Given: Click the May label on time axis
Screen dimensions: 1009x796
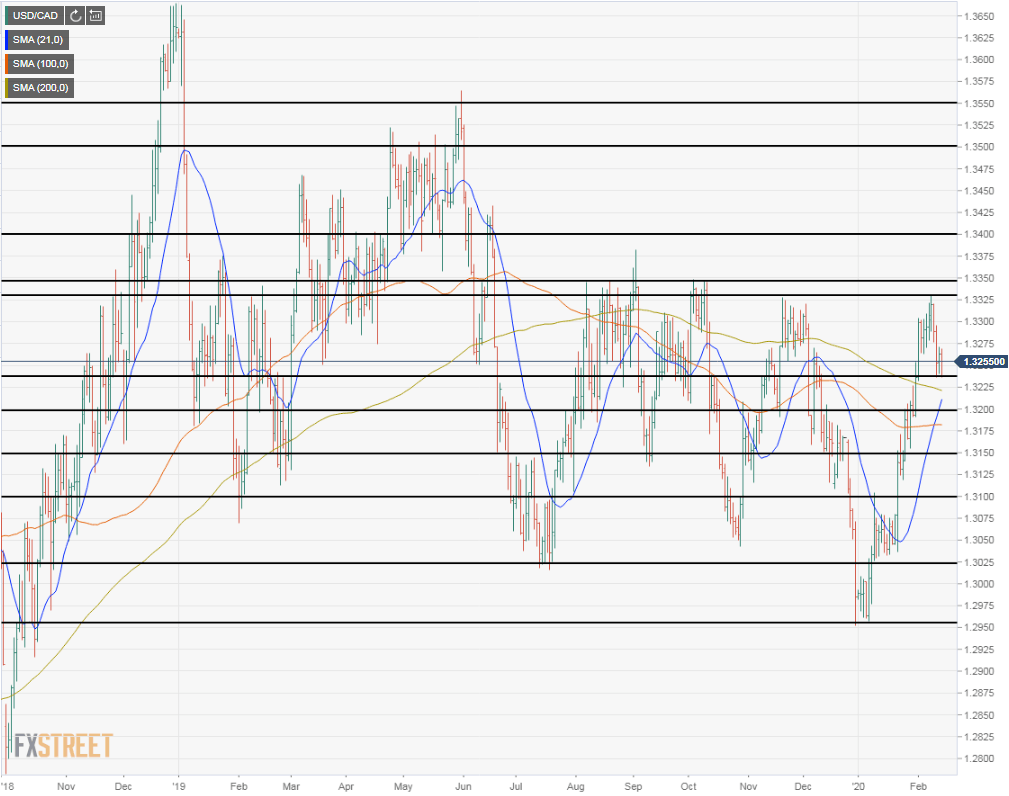Looking at the screenshot, I should pyautogui.click(x=403, y=786).
